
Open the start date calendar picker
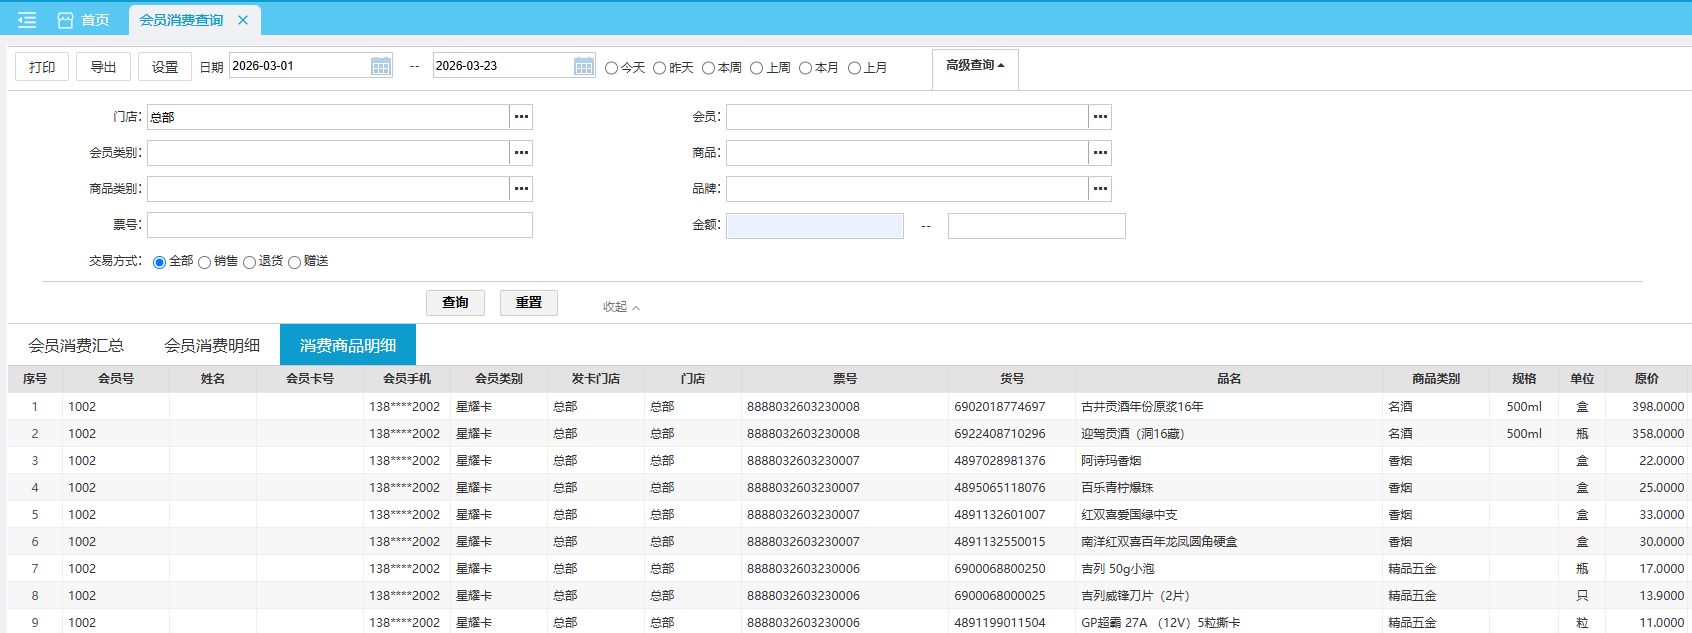[x=381, y=66]
